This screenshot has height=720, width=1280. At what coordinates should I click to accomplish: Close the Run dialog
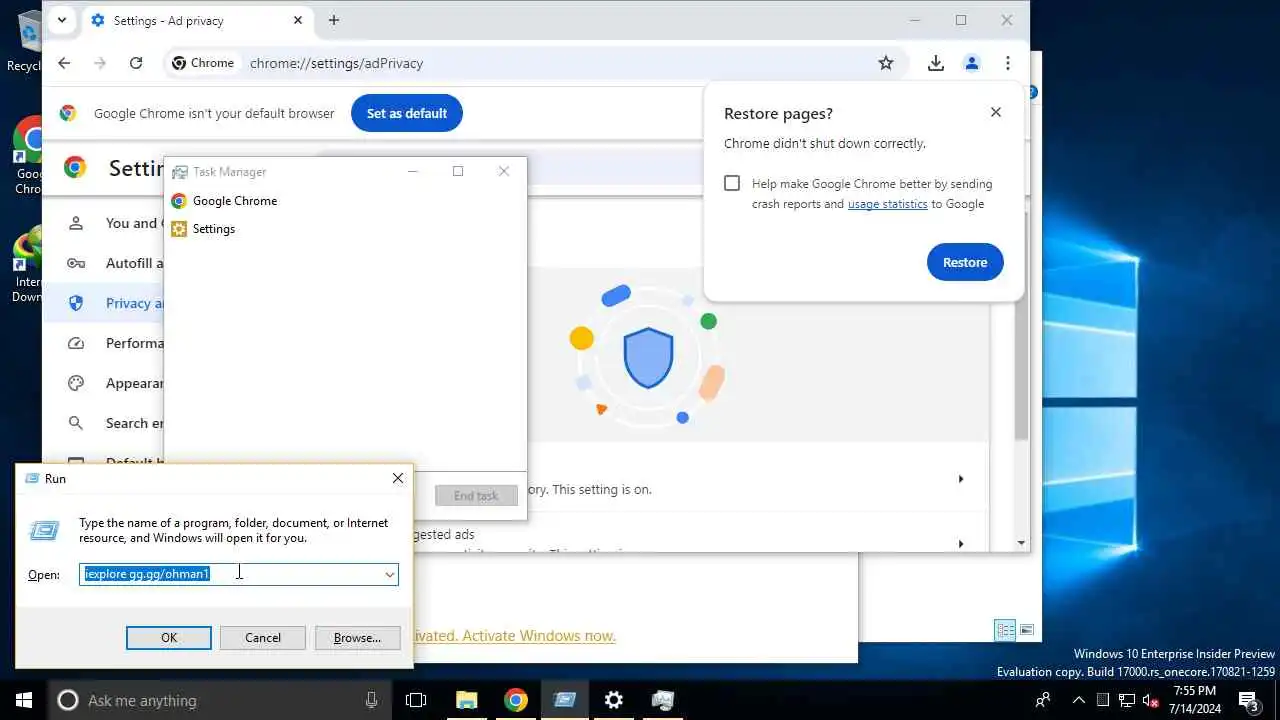(x=398, y=478)
